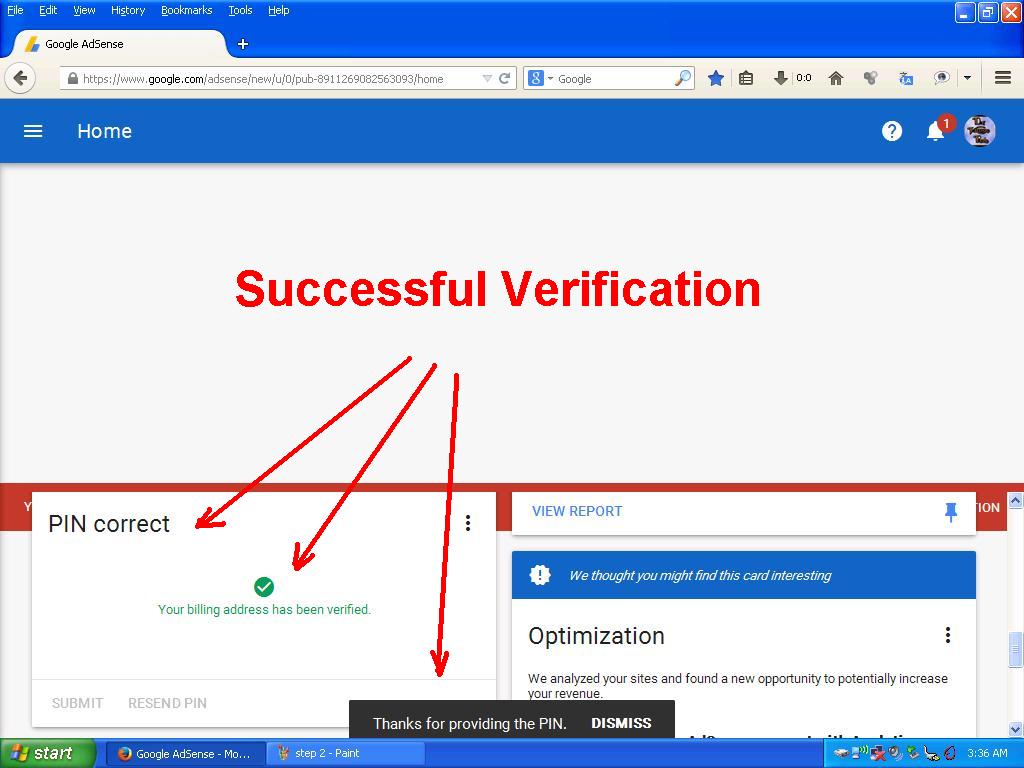Open the Edit menu
Viewport: 1024px width, 768px height.
click(48, 10)
